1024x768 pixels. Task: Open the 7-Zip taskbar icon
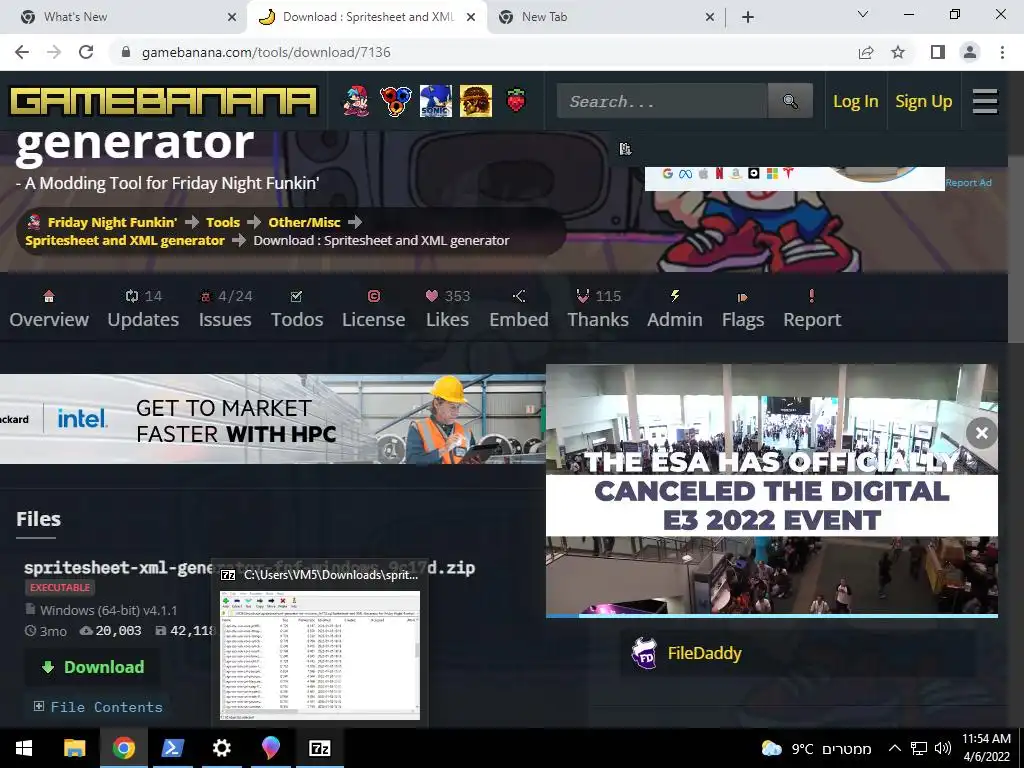point(319,748)
